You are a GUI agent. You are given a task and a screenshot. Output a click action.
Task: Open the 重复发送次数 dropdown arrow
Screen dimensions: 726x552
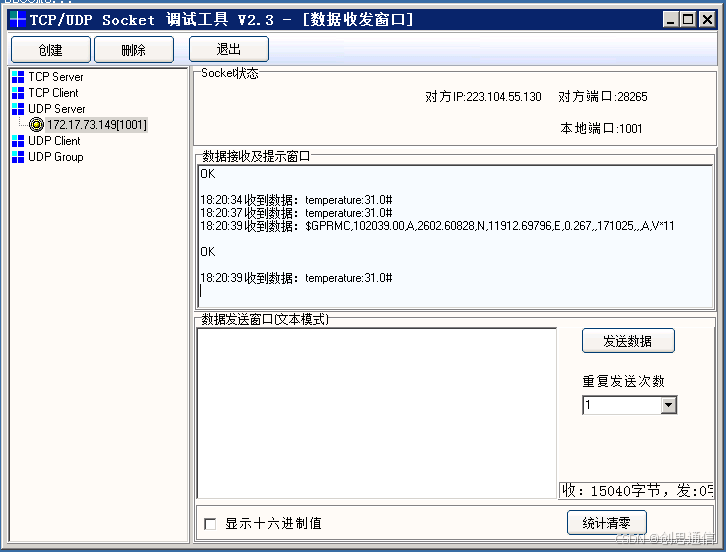(x=668, y=405)
